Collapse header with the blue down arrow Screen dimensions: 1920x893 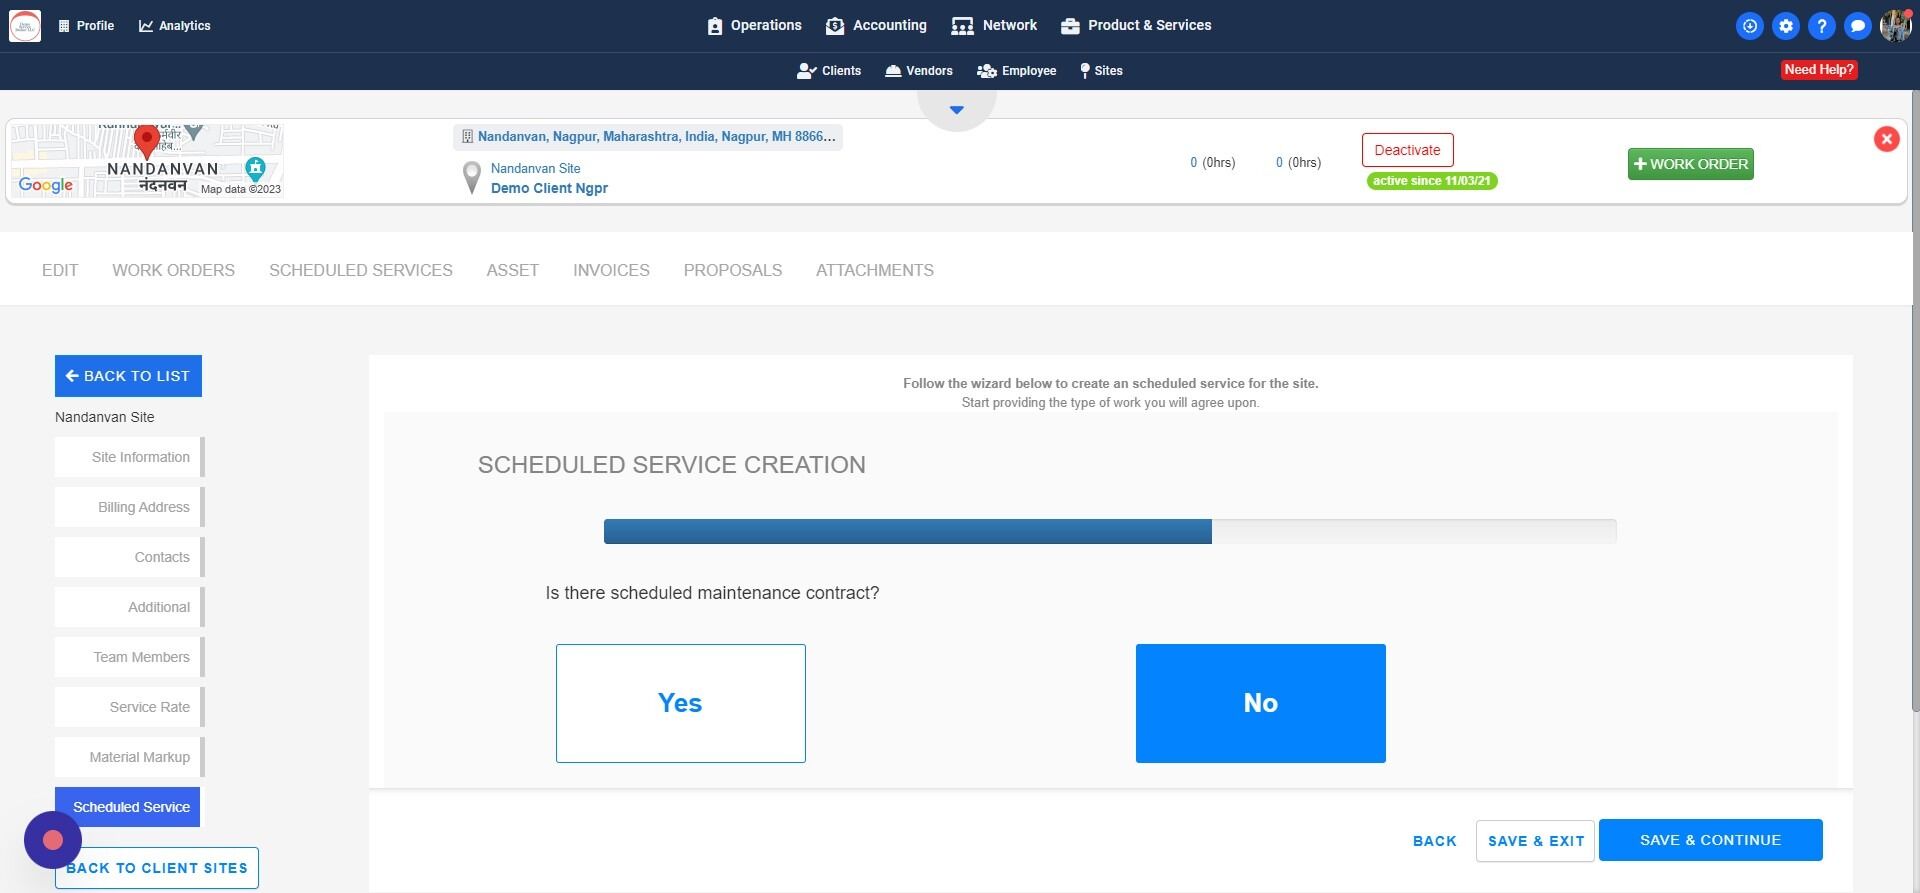[957, 110]
